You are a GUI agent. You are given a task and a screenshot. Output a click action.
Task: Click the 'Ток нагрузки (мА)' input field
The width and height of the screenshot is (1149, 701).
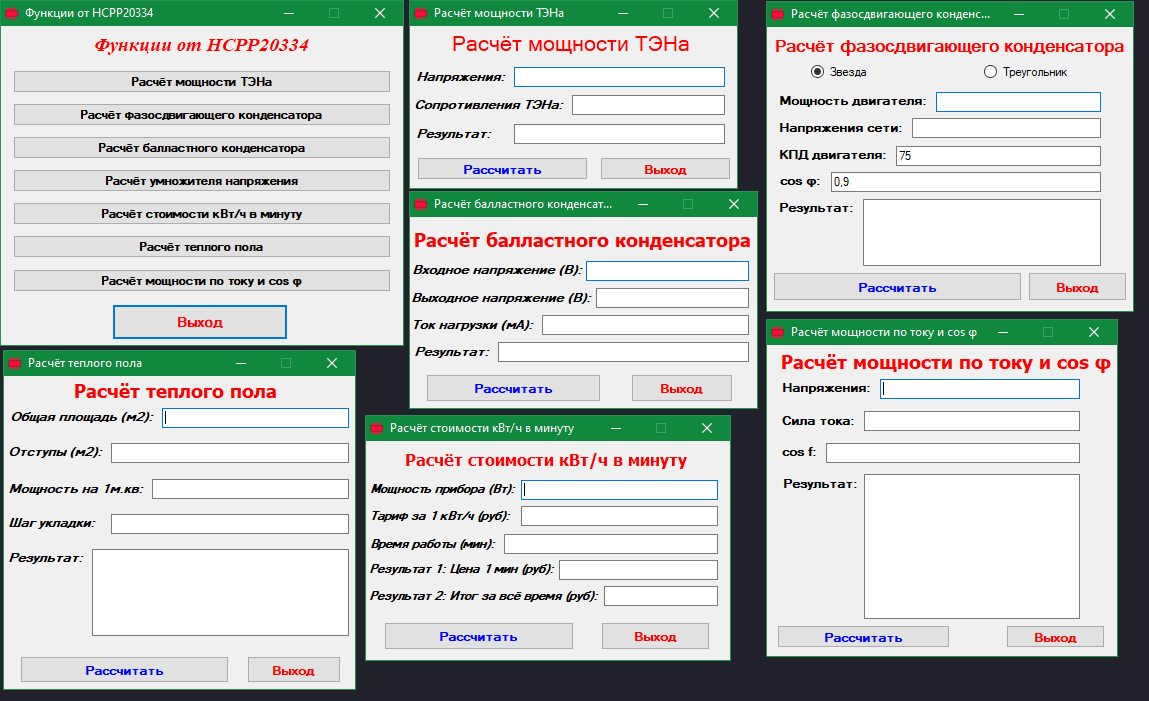(645, 325)
